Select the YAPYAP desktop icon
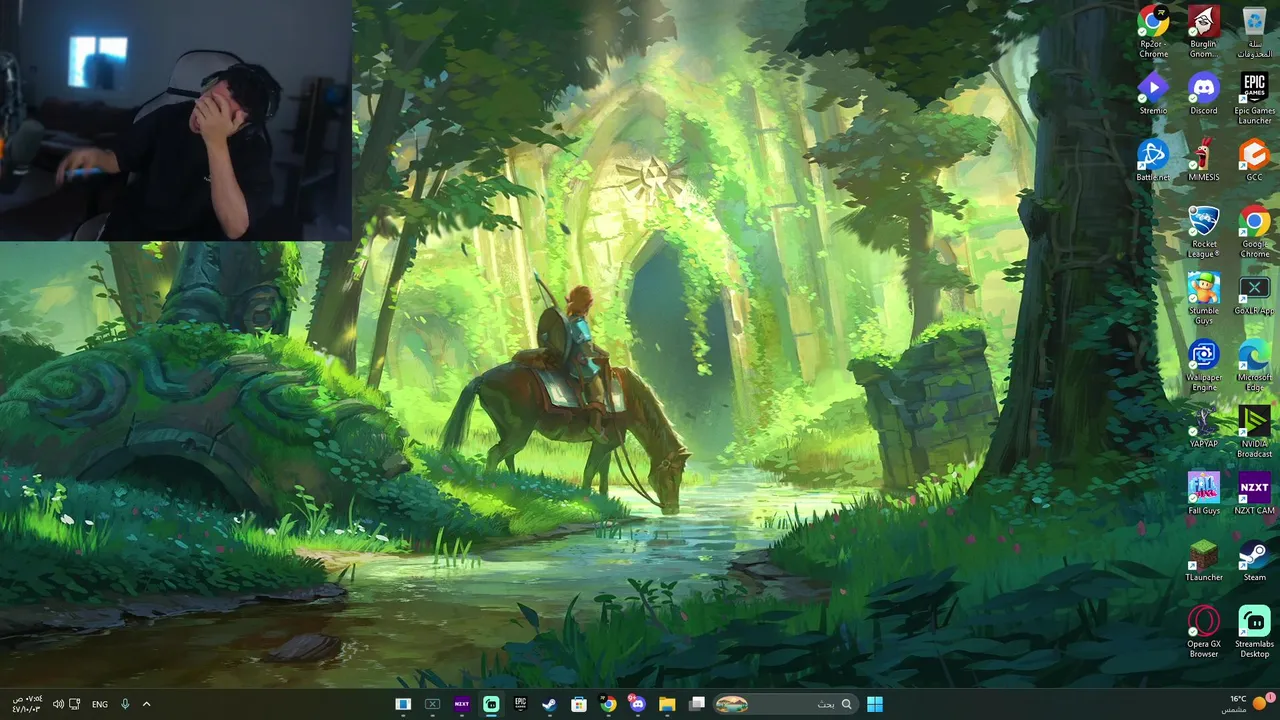Screen dimensions: 1280x720 pos(1204,427)
